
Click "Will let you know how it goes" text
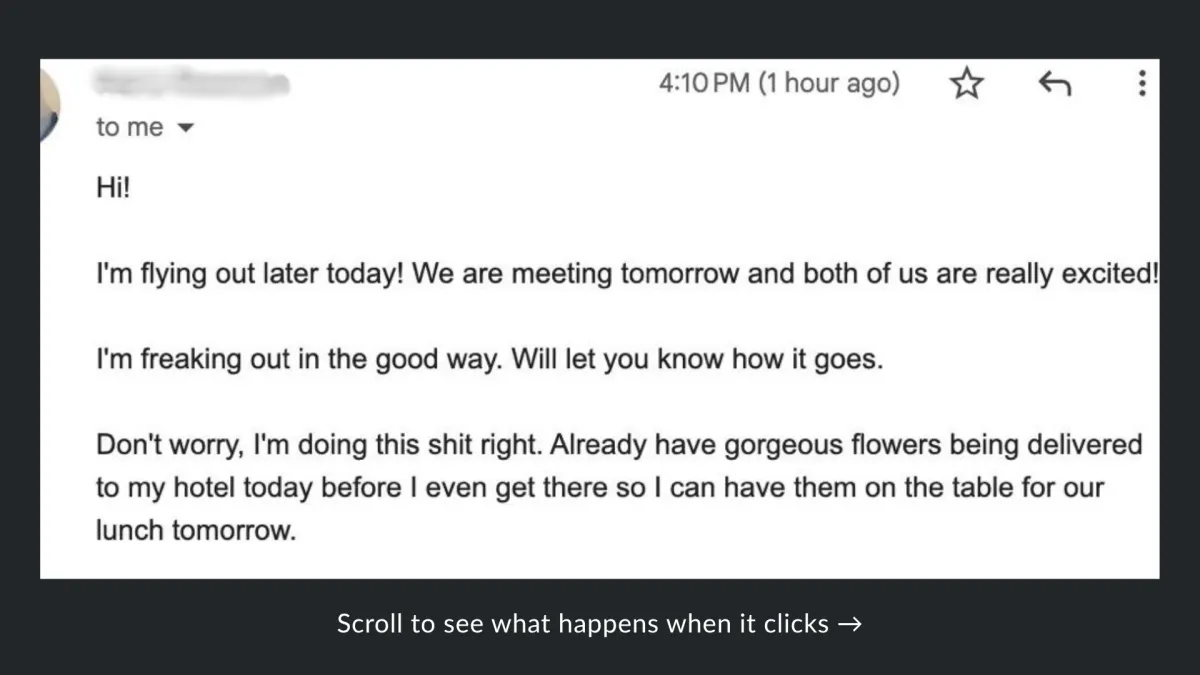click(697, 360)
